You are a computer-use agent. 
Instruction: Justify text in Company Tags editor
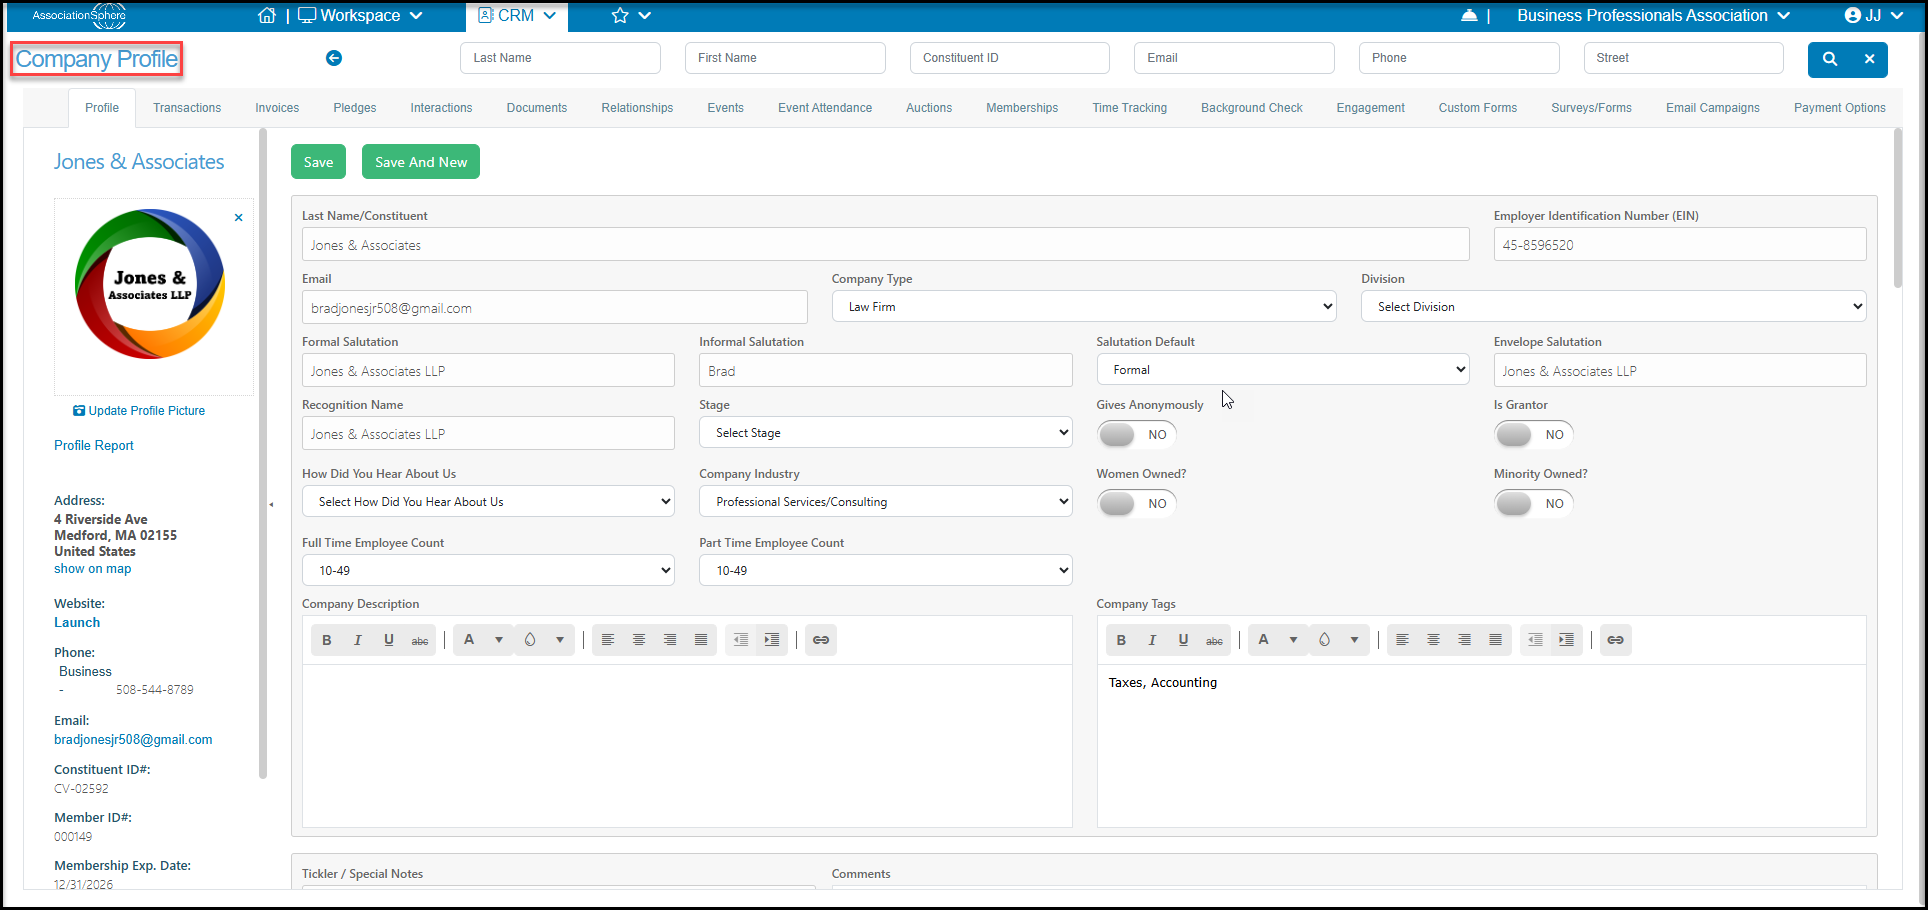1496,640
